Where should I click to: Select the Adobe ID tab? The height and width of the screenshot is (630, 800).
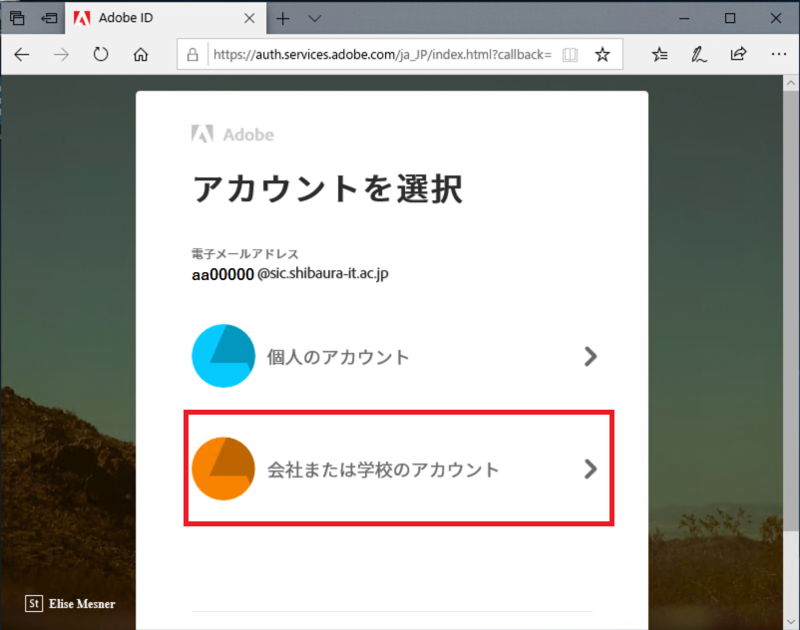coord(165,18)
